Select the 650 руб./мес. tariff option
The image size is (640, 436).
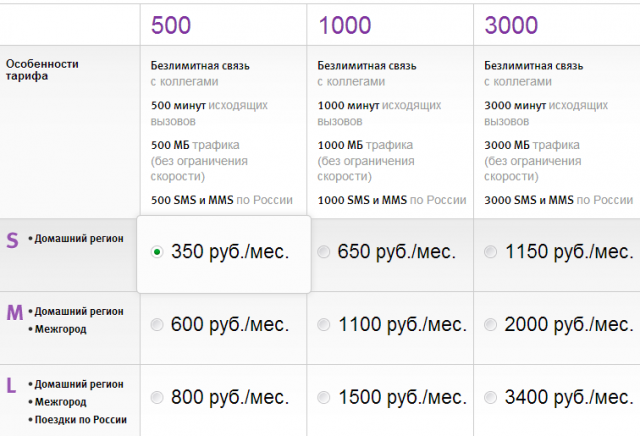point(323,252)
